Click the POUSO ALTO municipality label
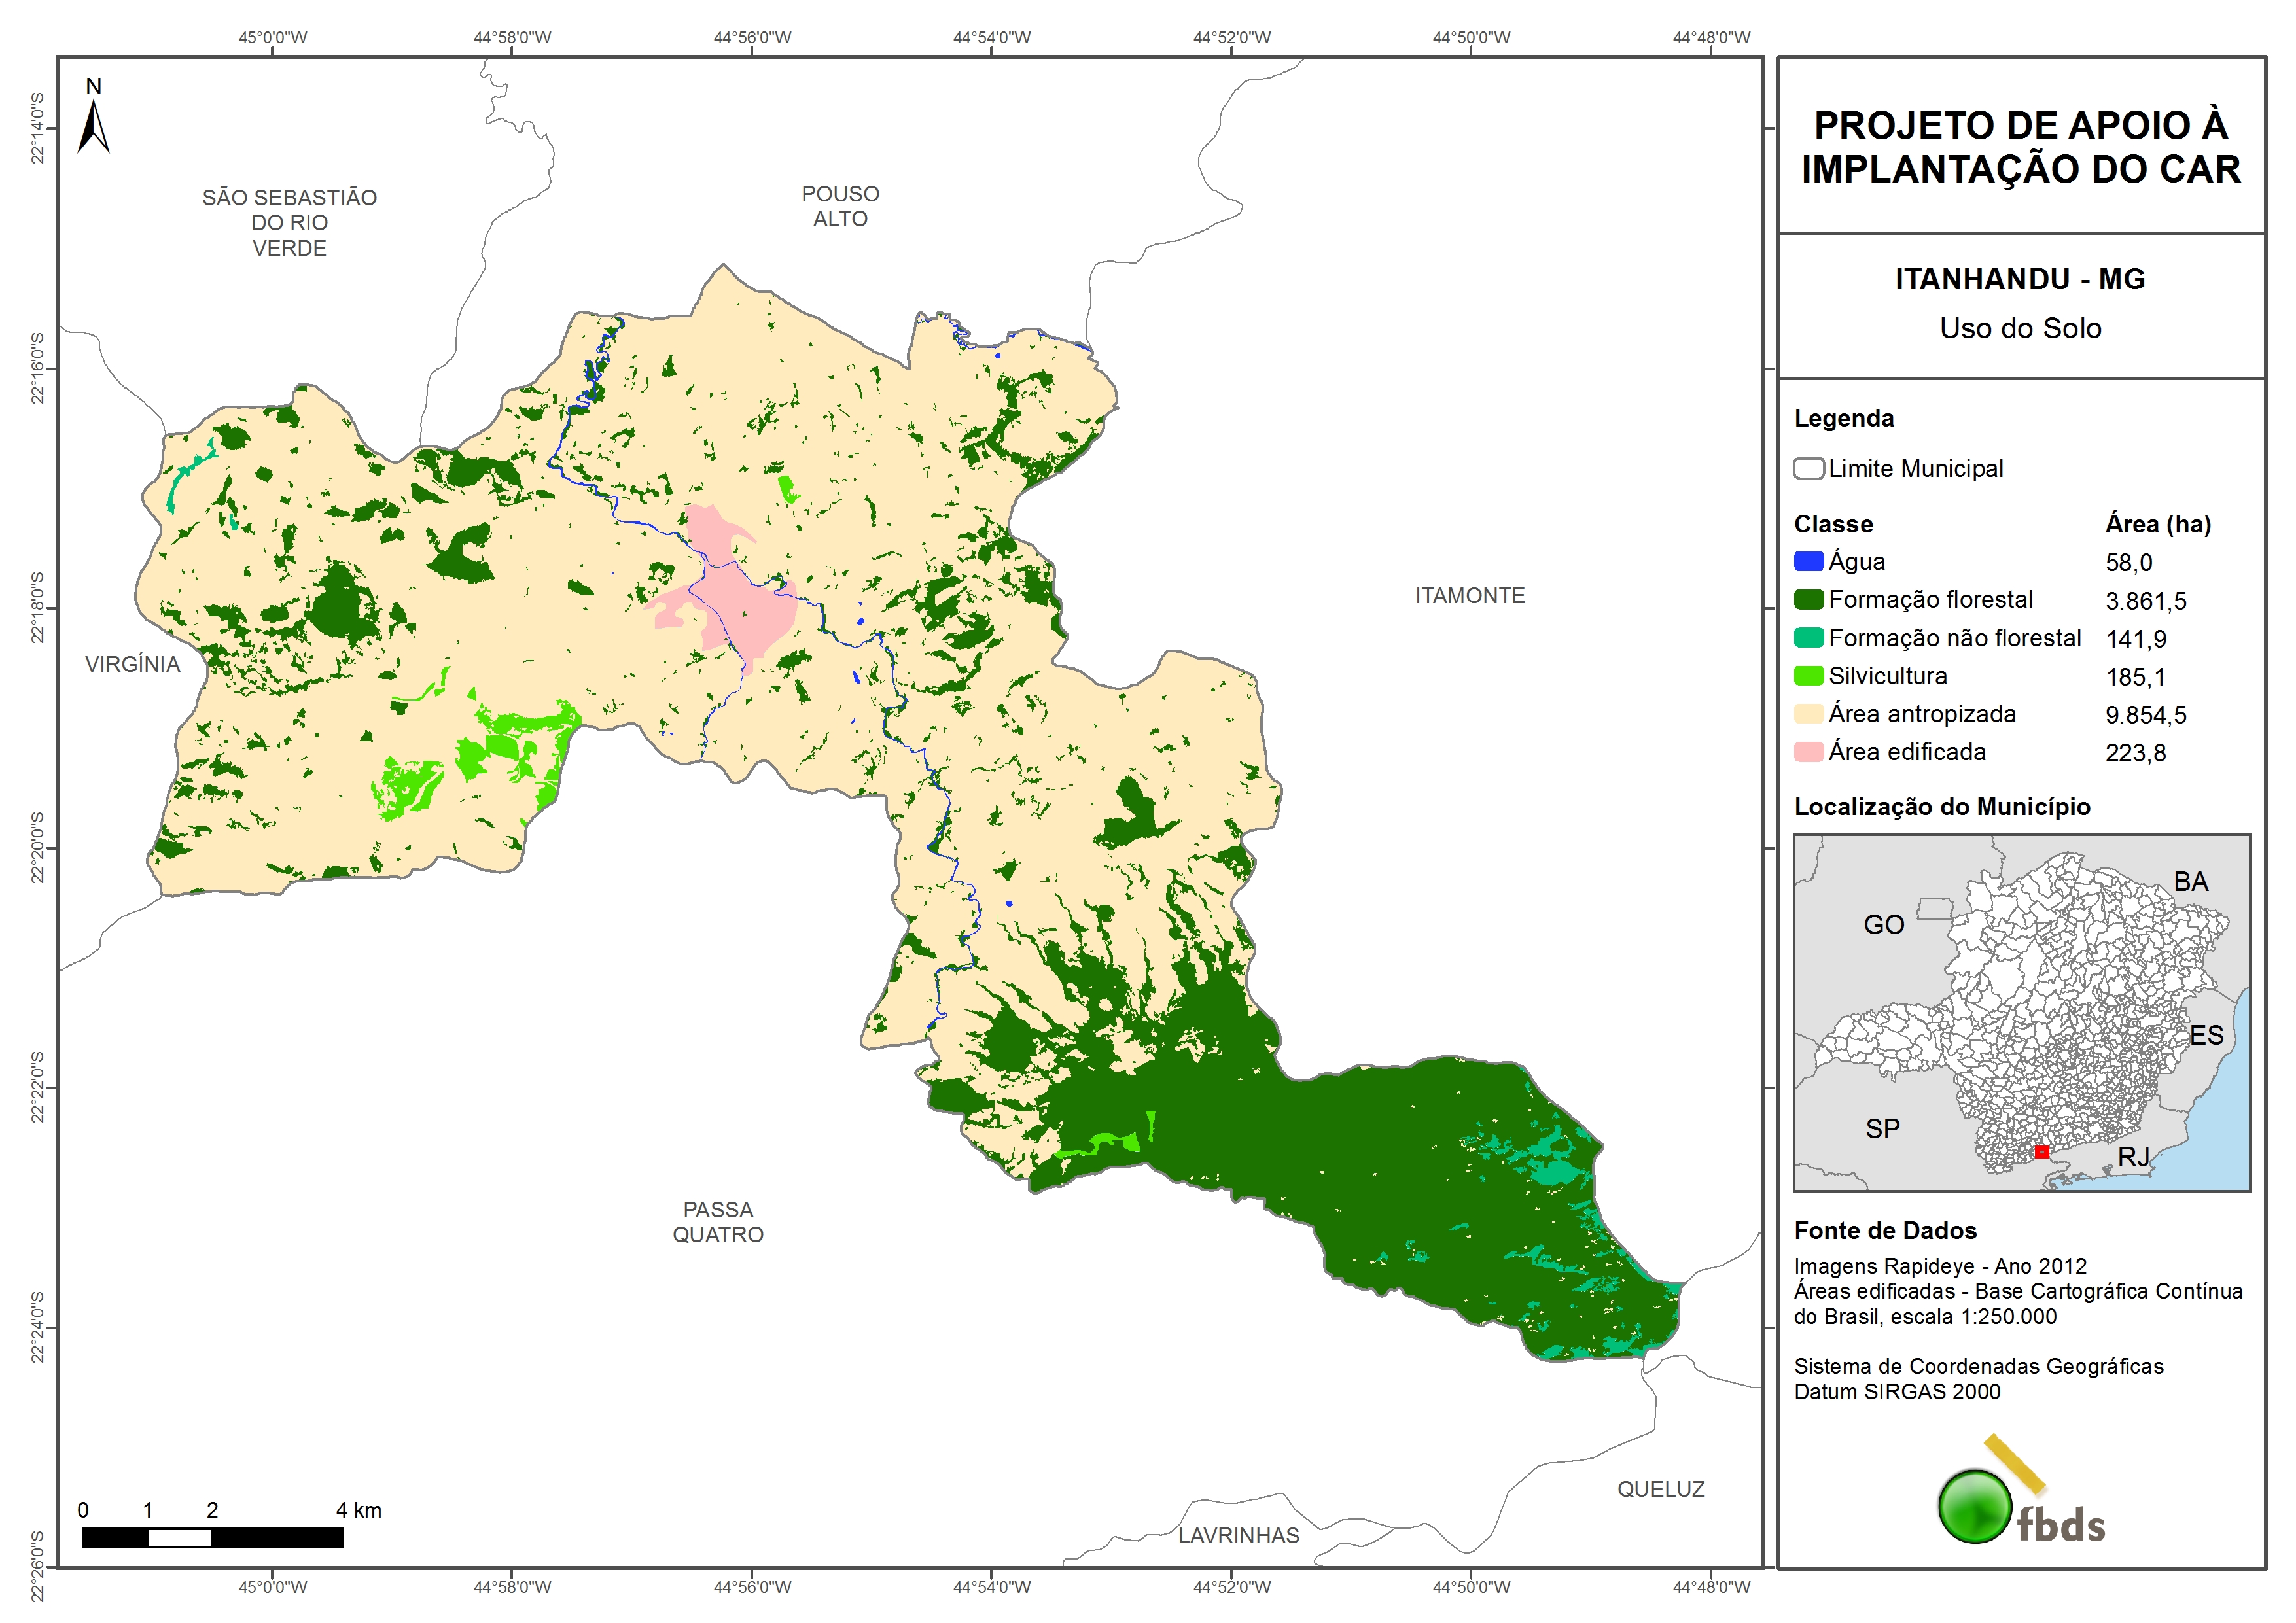Screen dimensions: 2296x1623 click(x=840, y=206)
